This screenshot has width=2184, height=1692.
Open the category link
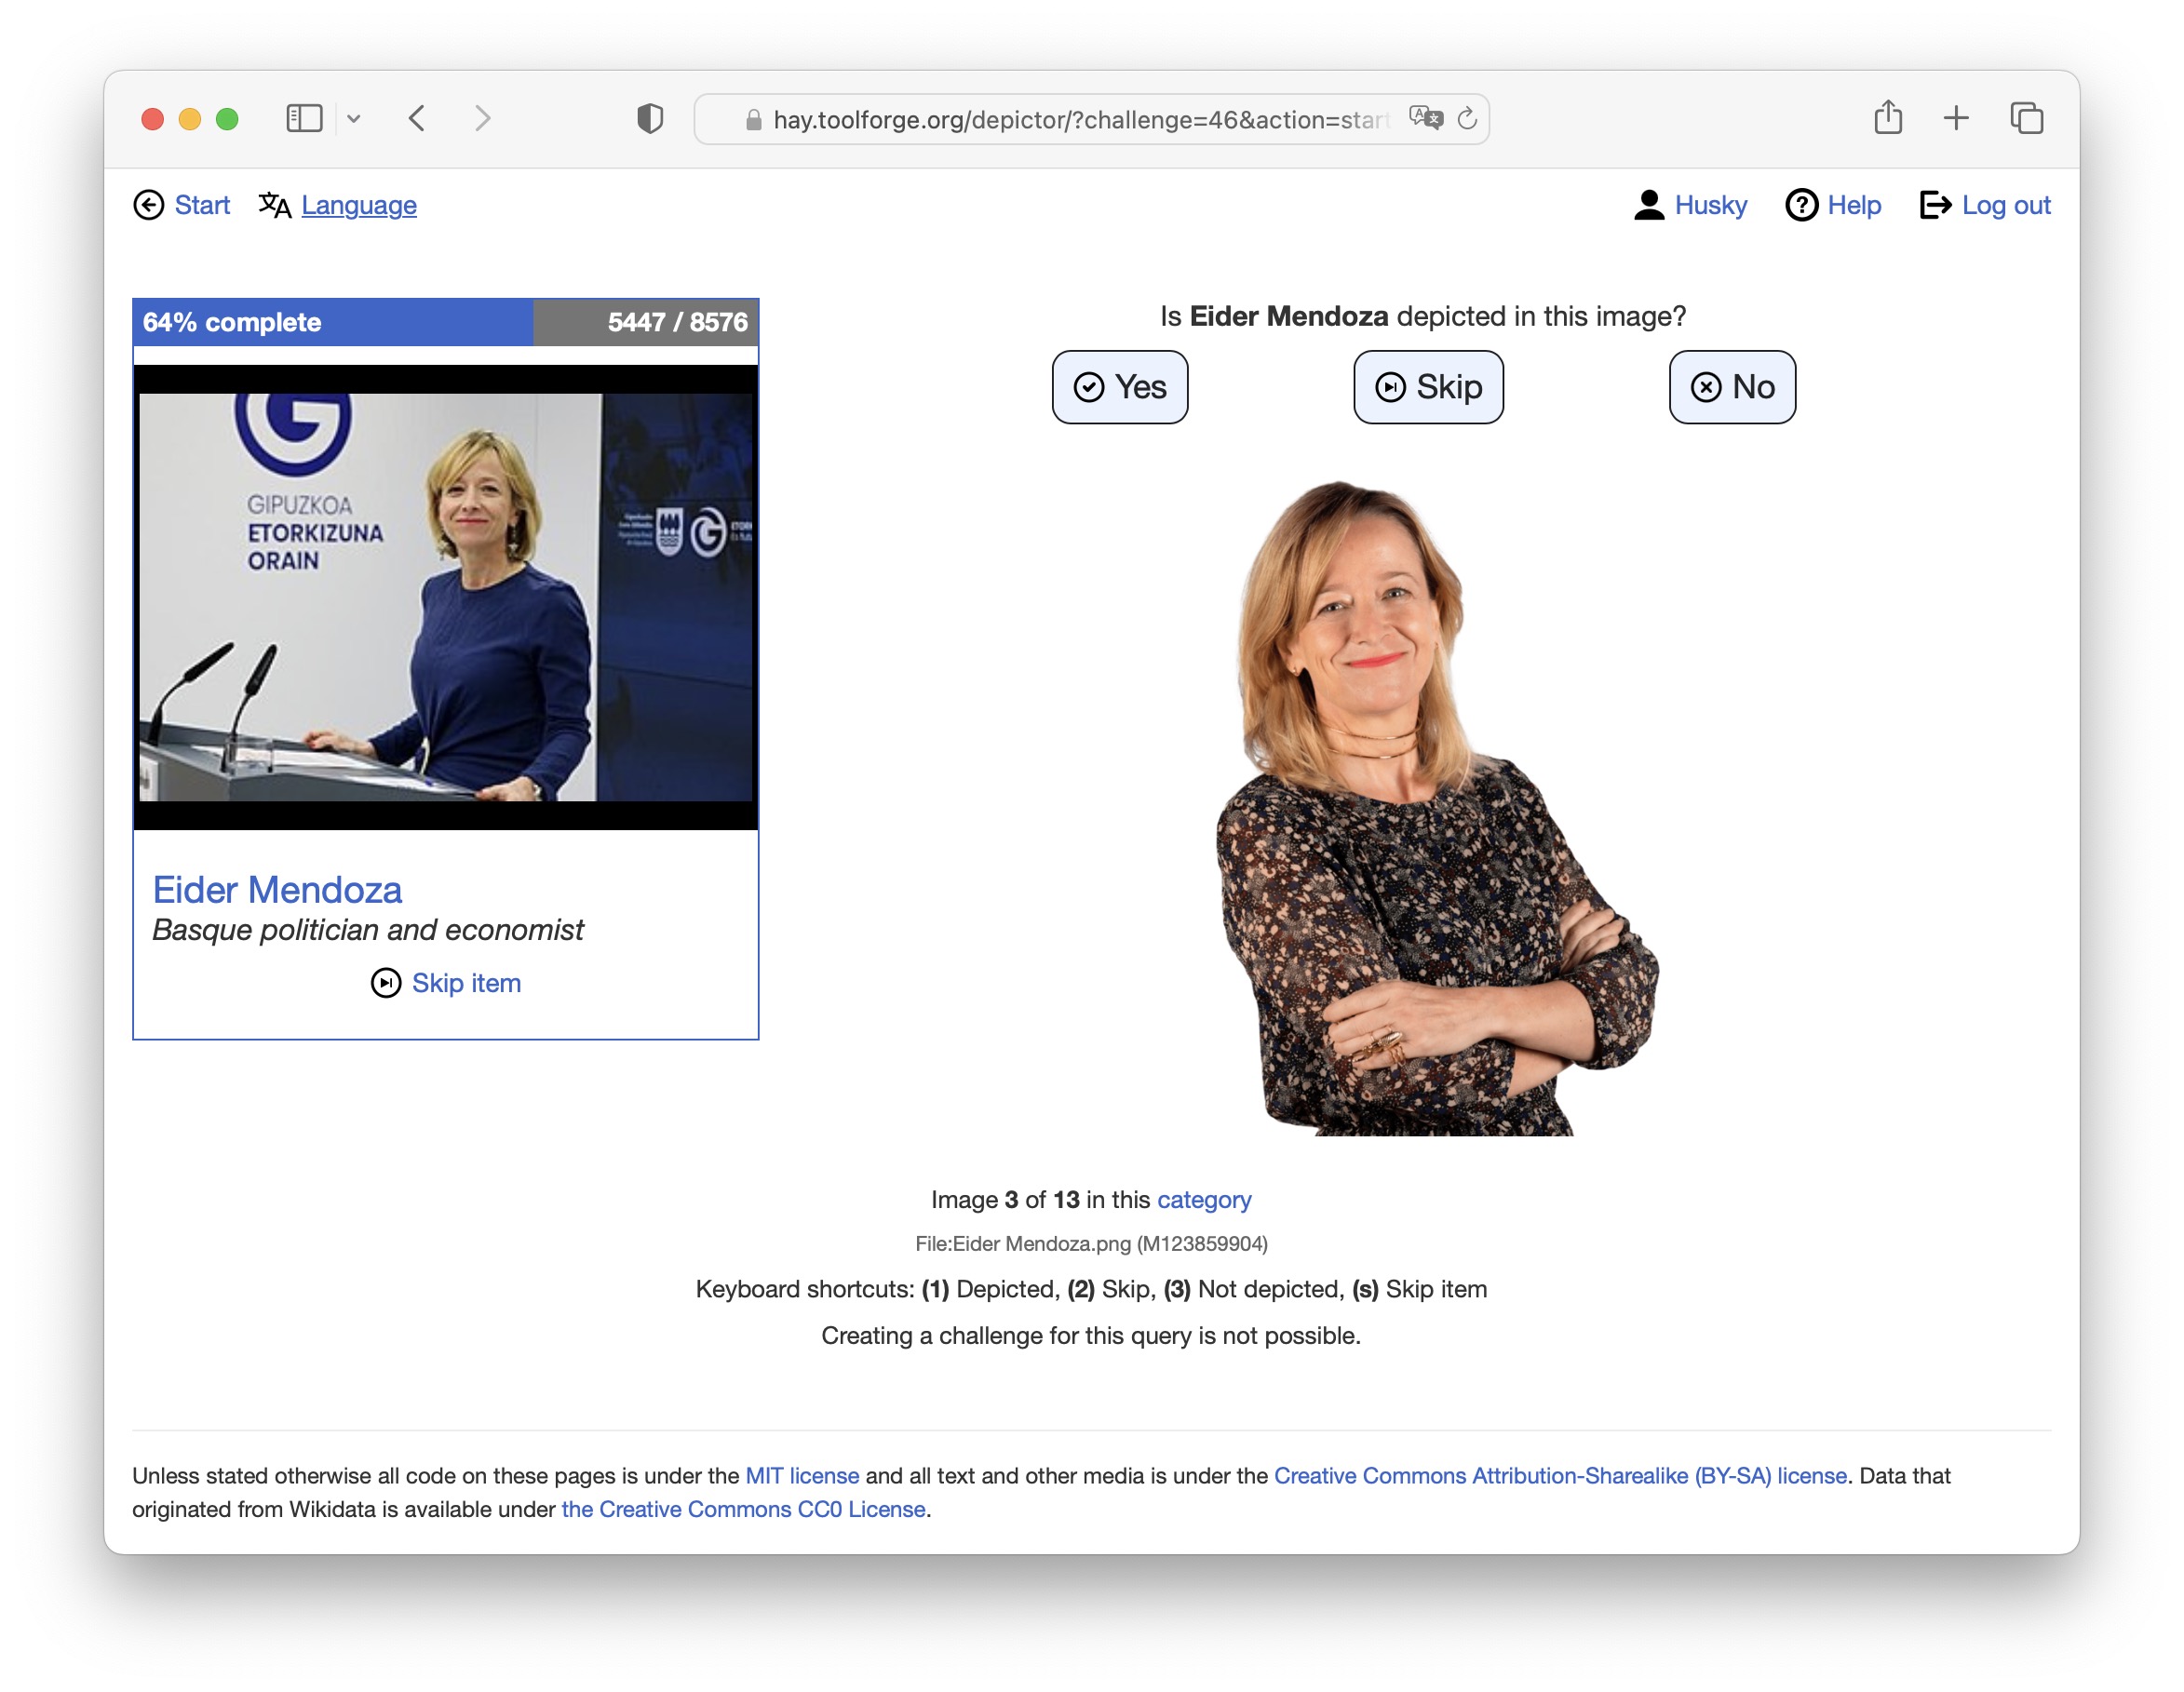[1204, 1199]
